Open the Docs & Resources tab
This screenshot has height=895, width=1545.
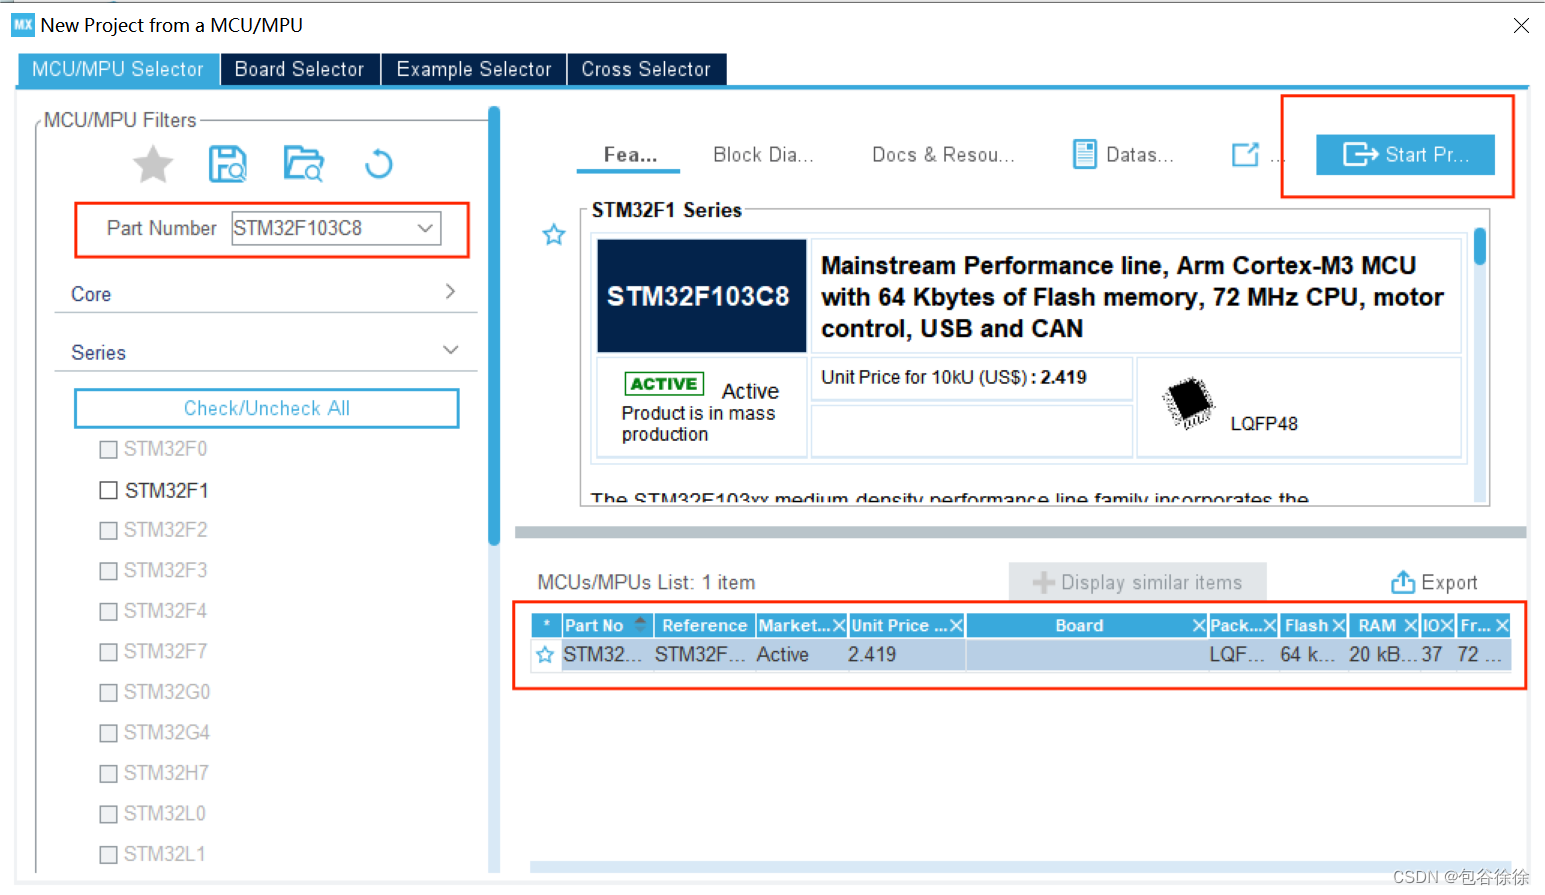click(943, 155)
